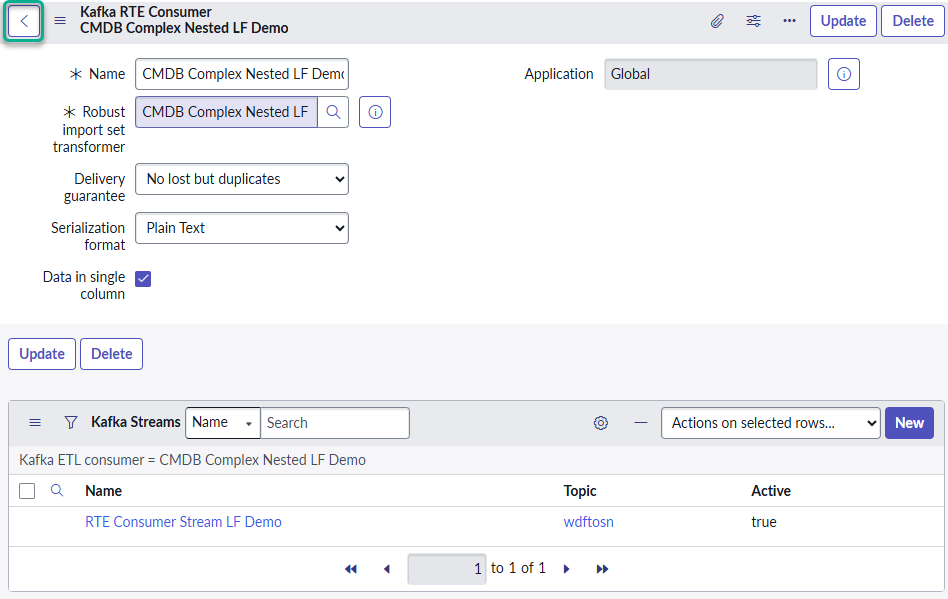Open Actions on selected rows dropdown

[770, 423]
